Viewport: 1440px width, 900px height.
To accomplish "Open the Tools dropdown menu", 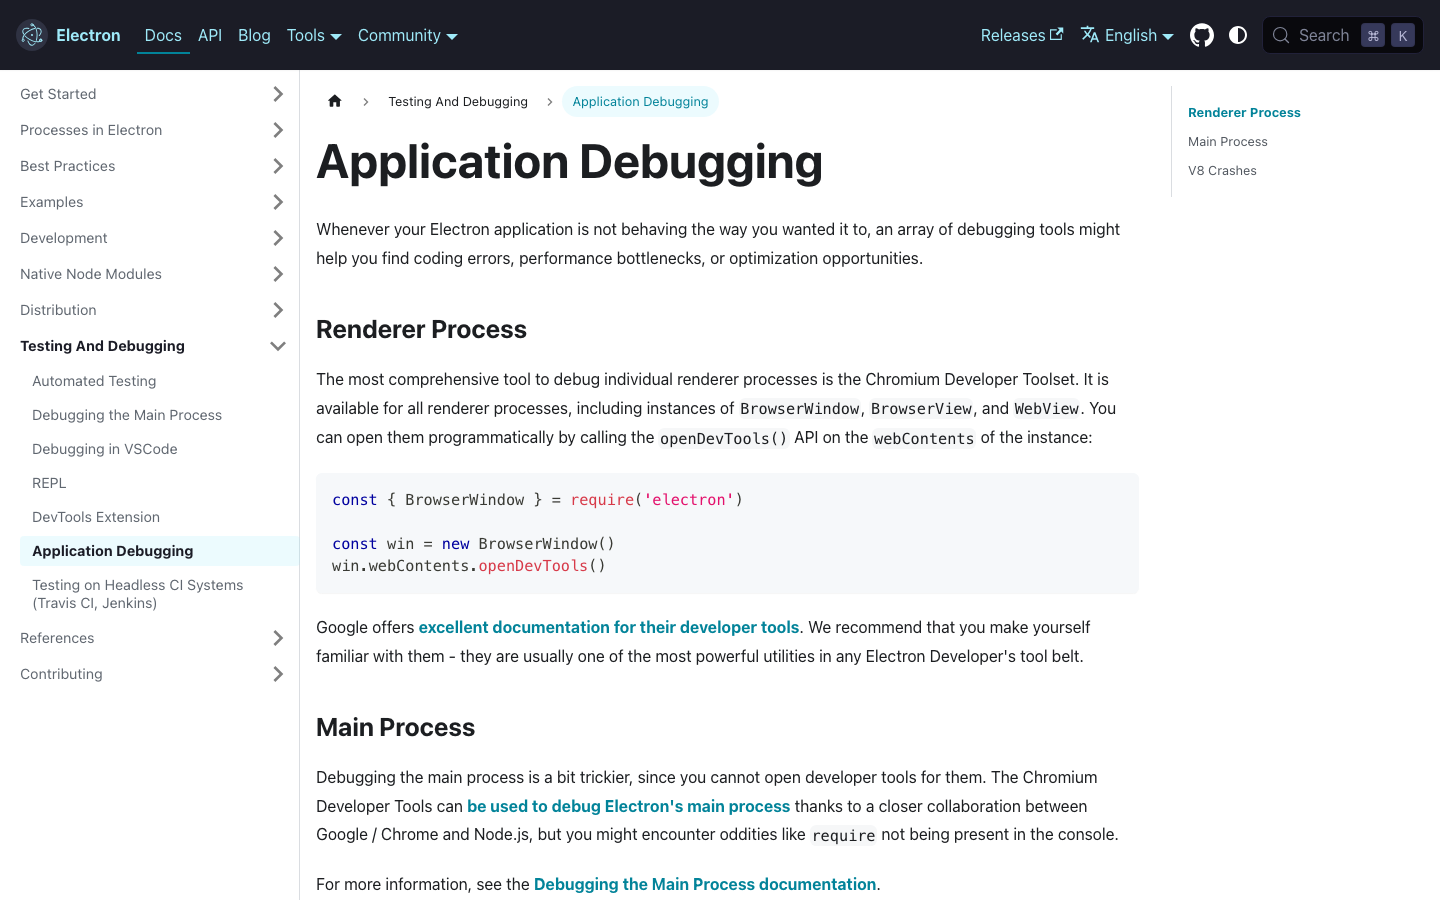I will [314, 35].
